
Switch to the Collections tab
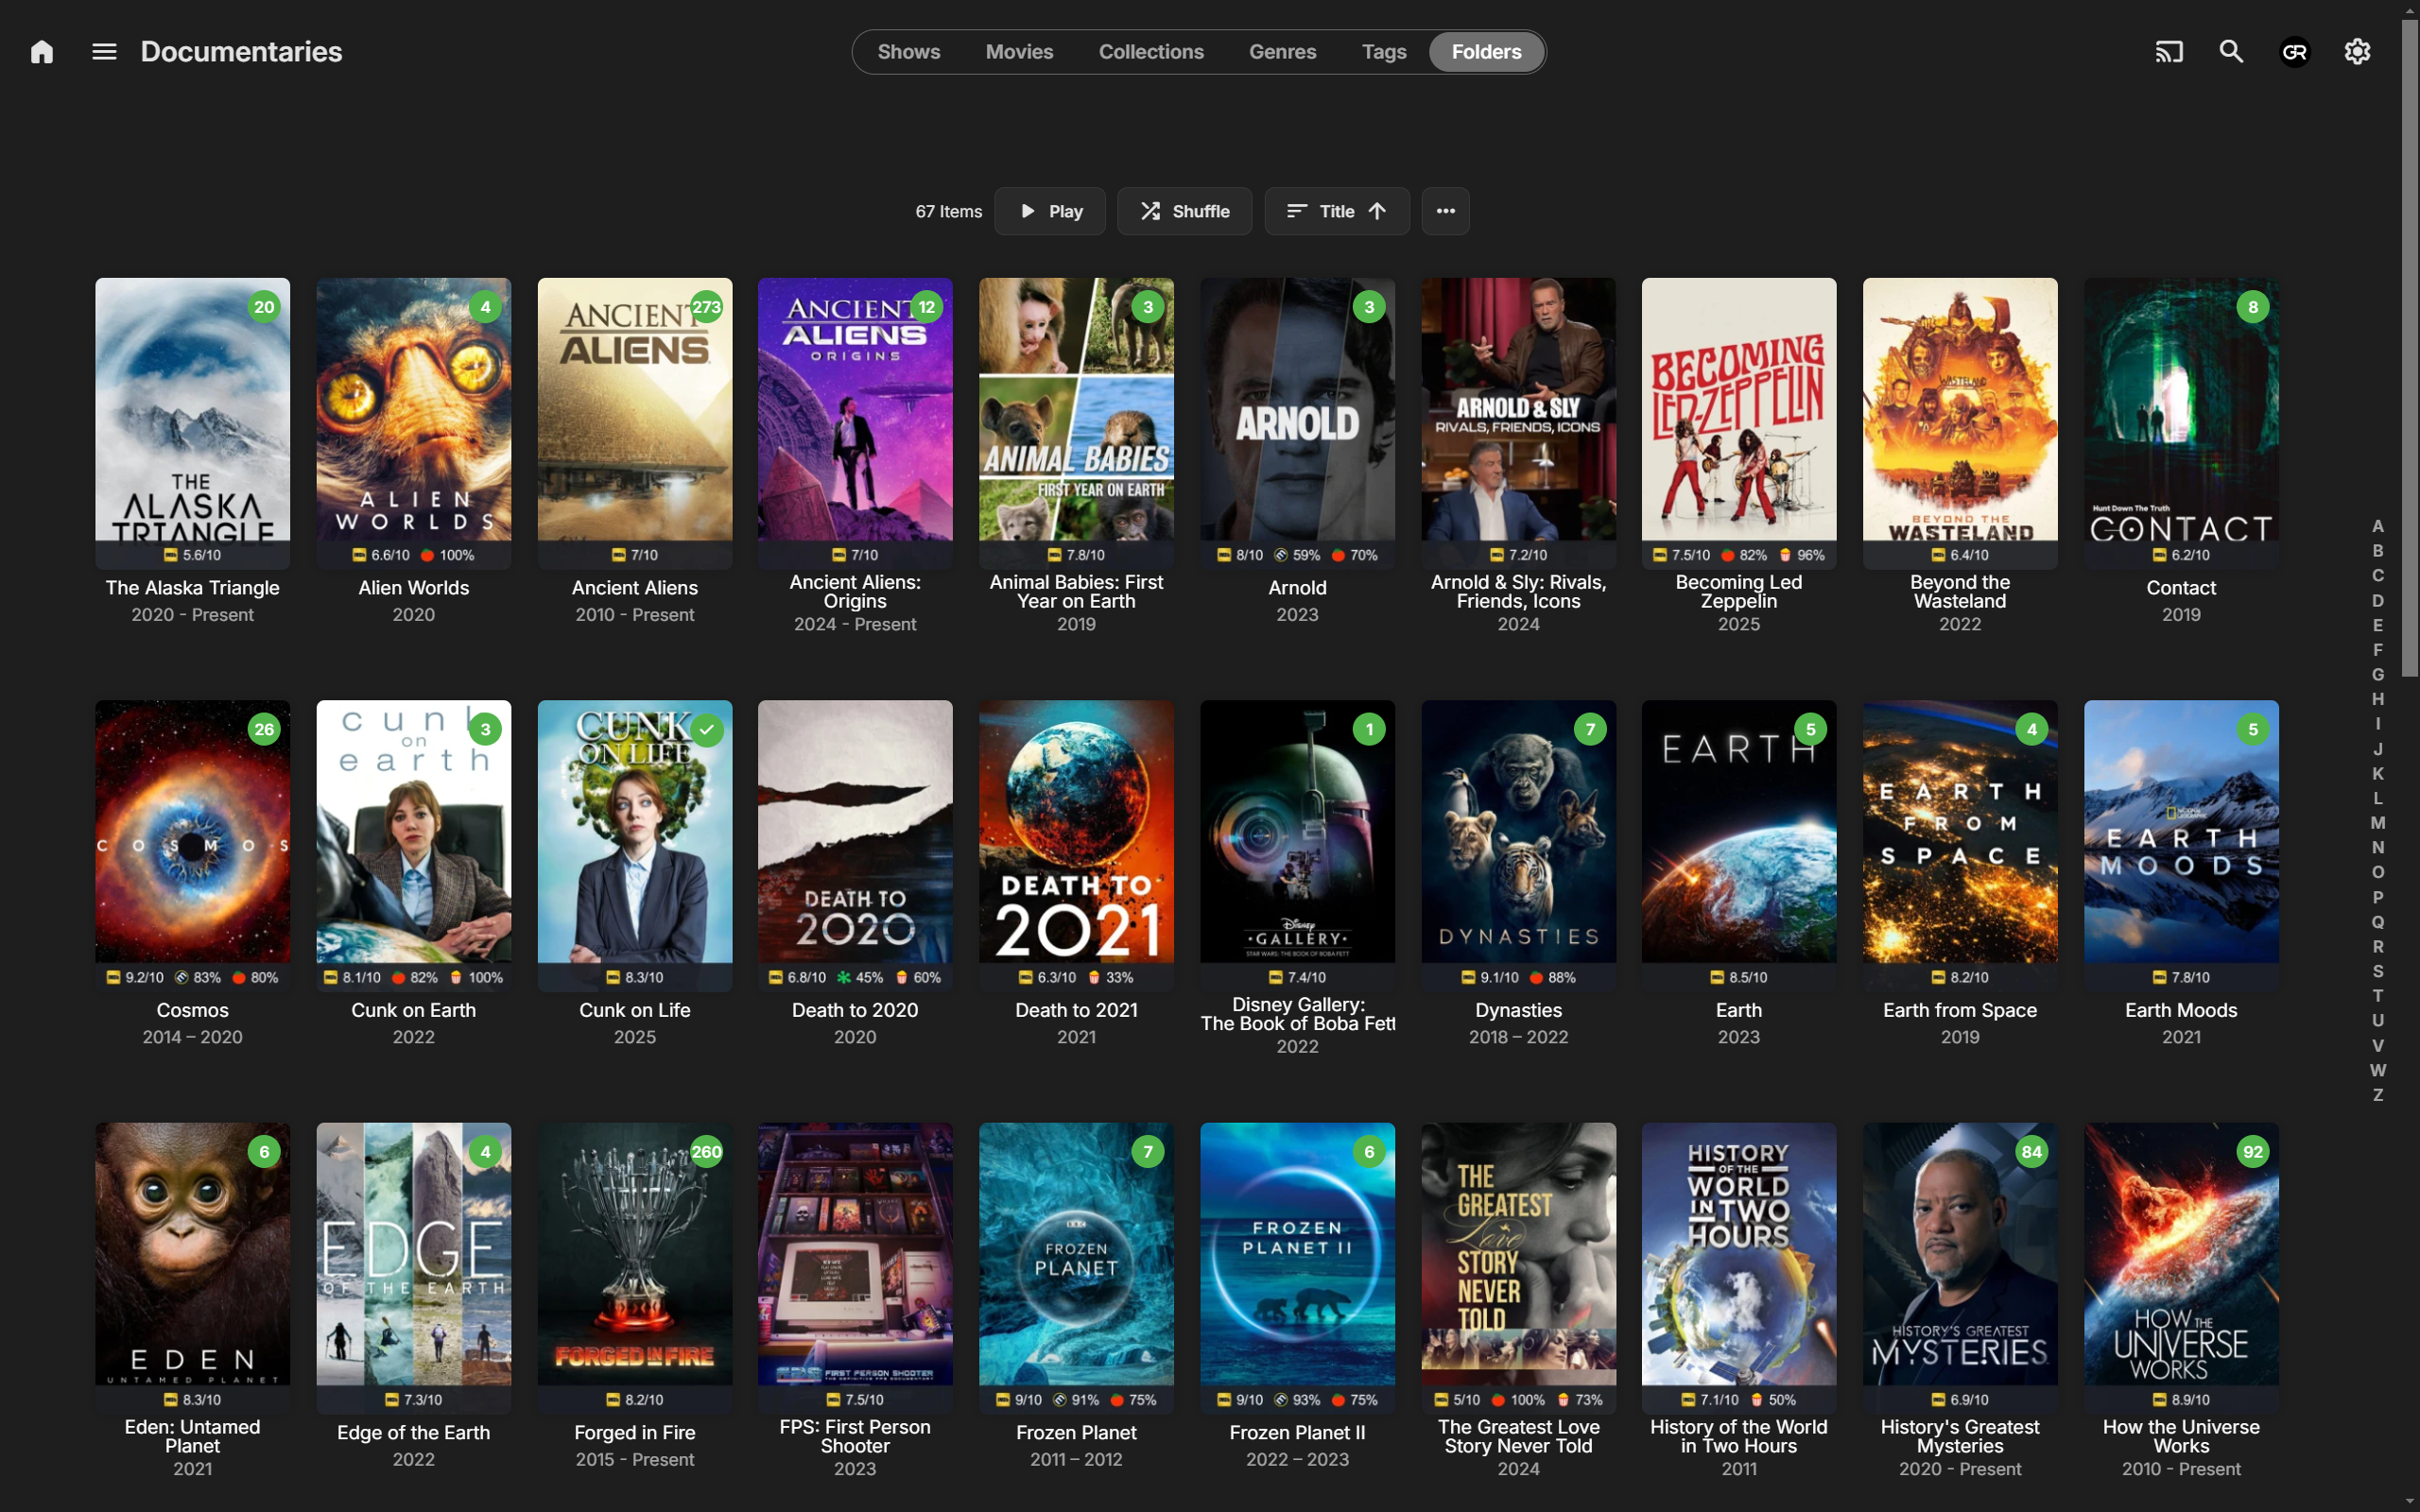[1150, 52]
